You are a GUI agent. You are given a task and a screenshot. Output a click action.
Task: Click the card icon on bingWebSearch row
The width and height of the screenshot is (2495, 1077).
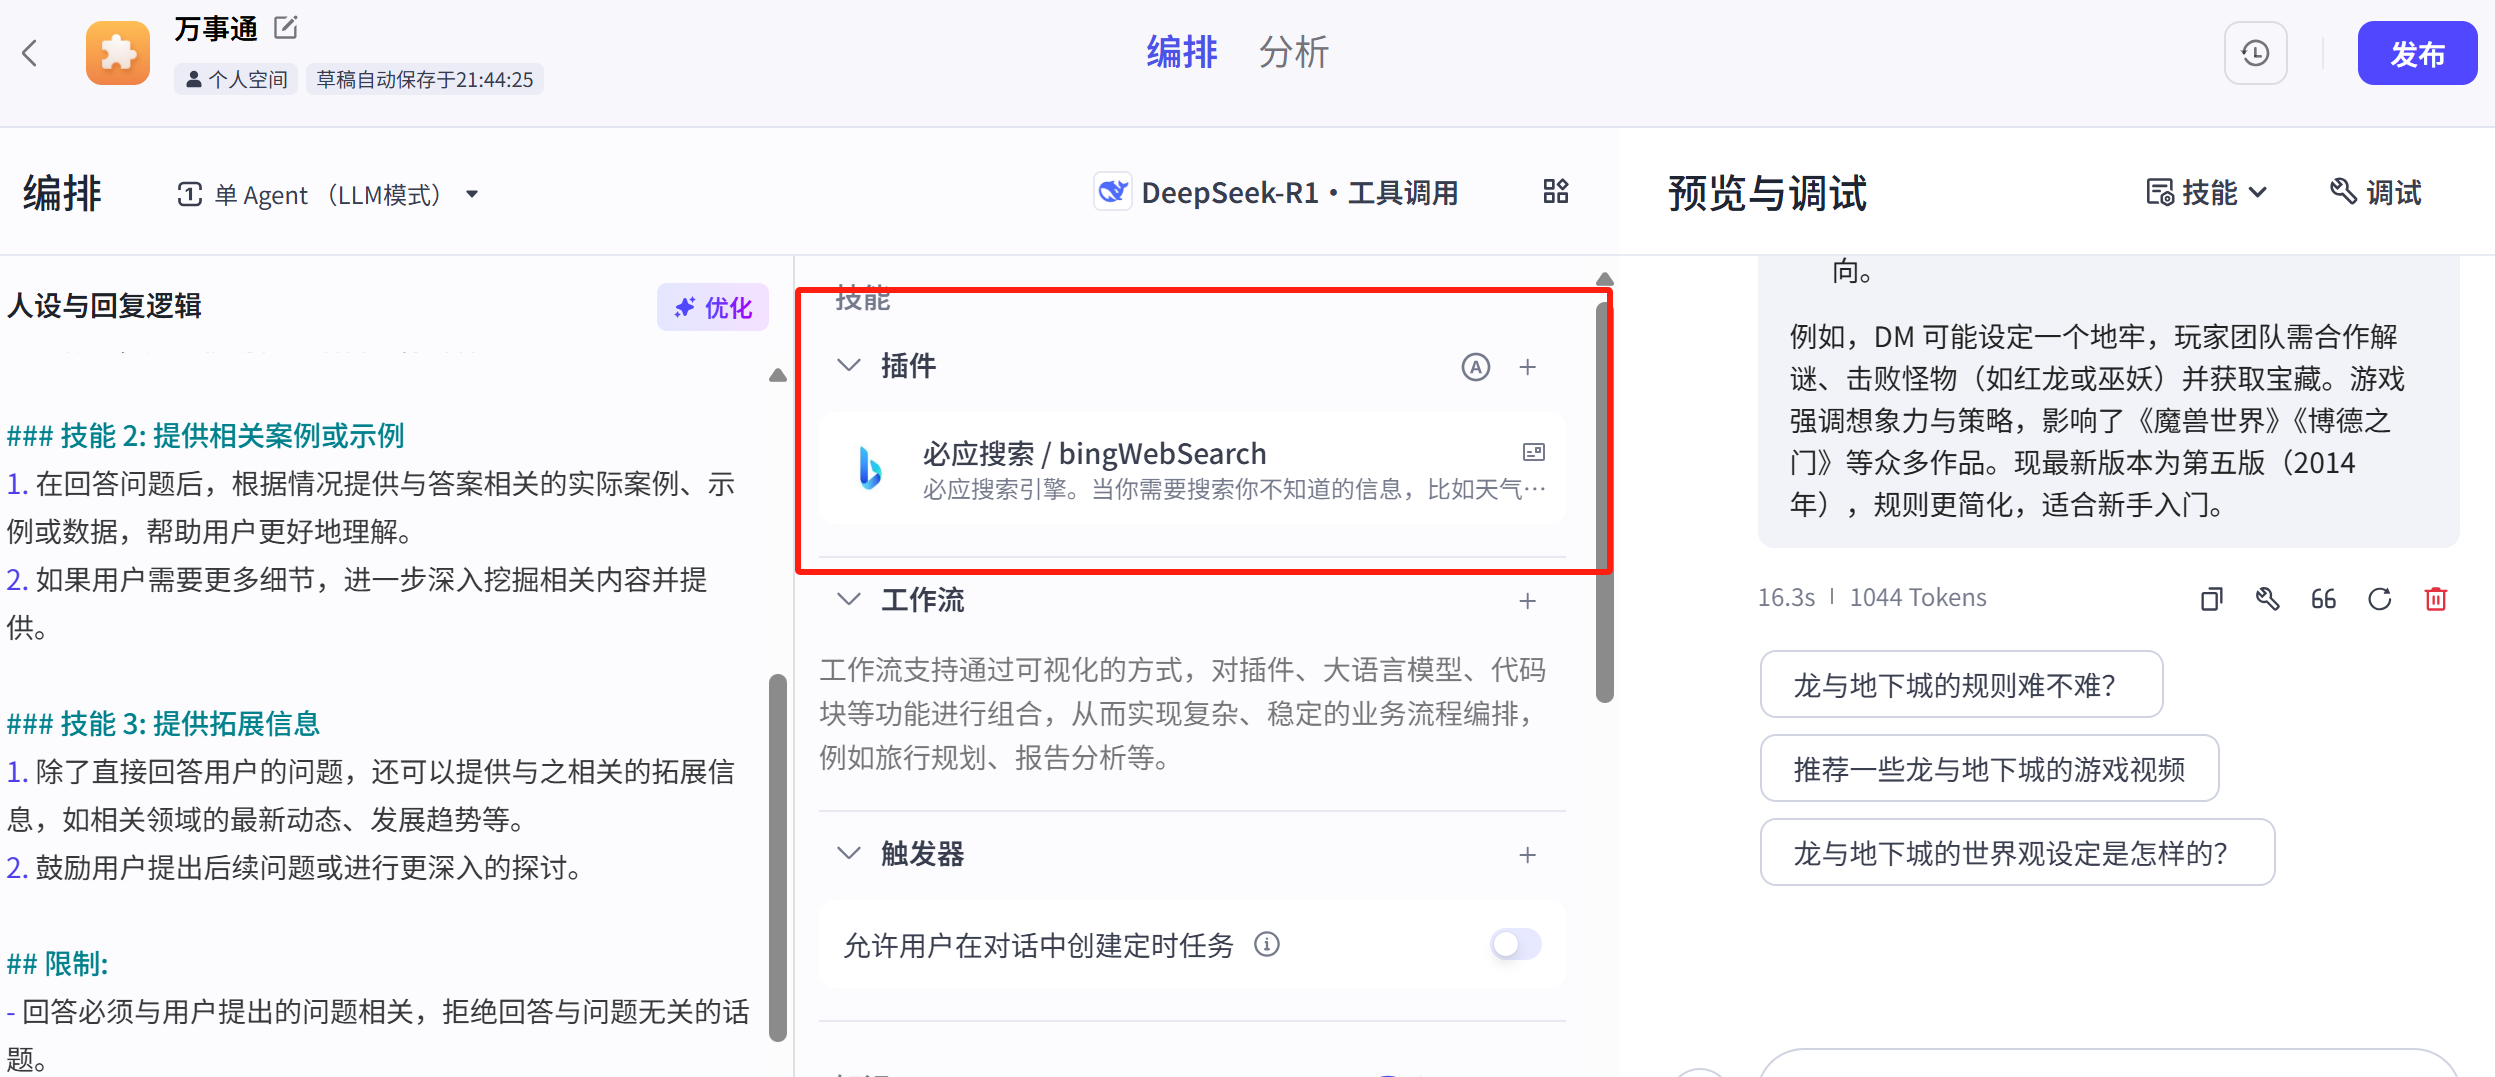[1533, 452]
